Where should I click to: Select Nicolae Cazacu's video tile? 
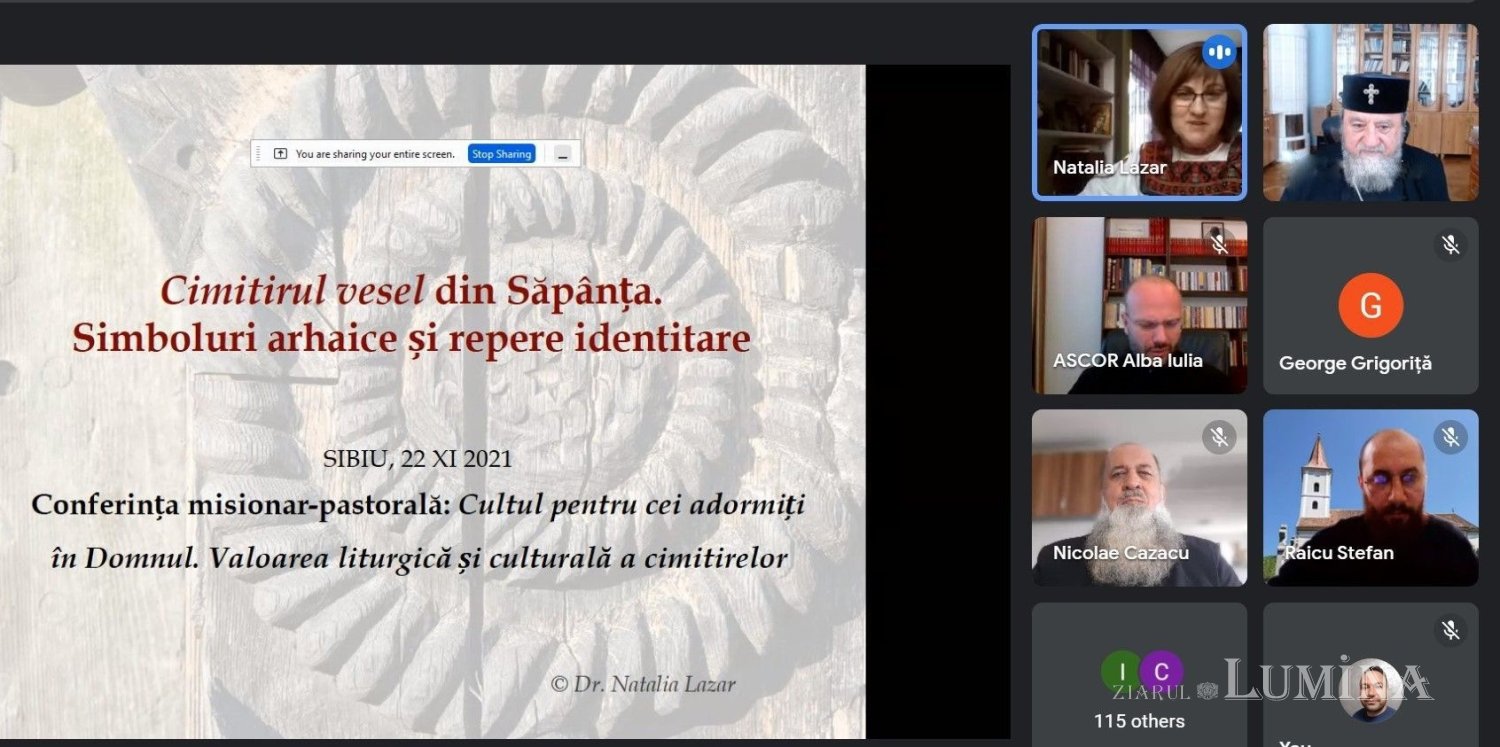(x=1139, y=497)
